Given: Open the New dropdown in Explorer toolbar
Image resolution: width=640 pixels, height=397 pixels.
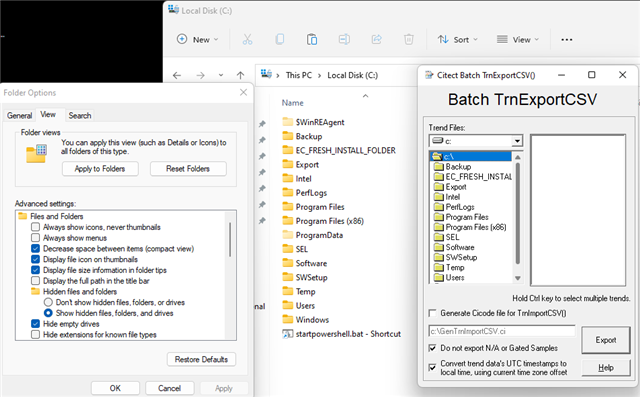Looking at the screenshot, I should tap(198, 40).
